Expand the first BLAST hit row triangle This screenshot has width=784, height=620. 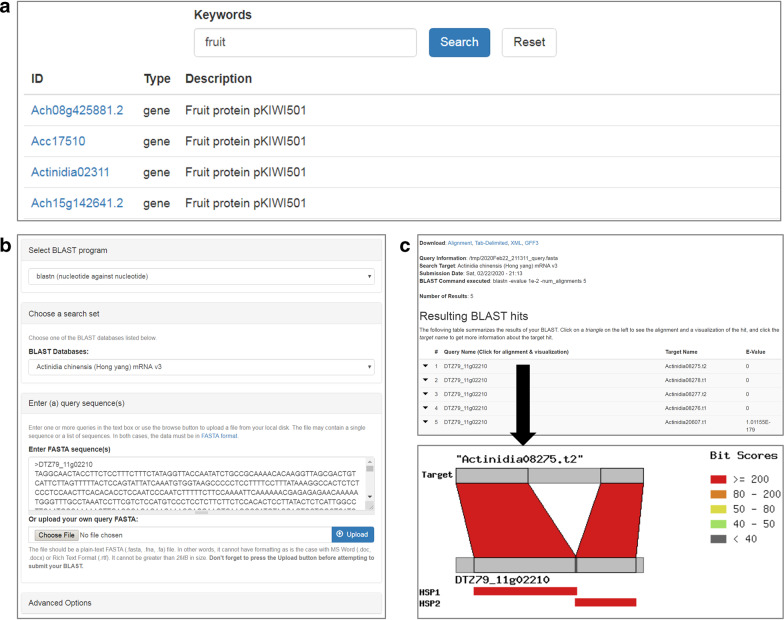(x=425, y=366)
